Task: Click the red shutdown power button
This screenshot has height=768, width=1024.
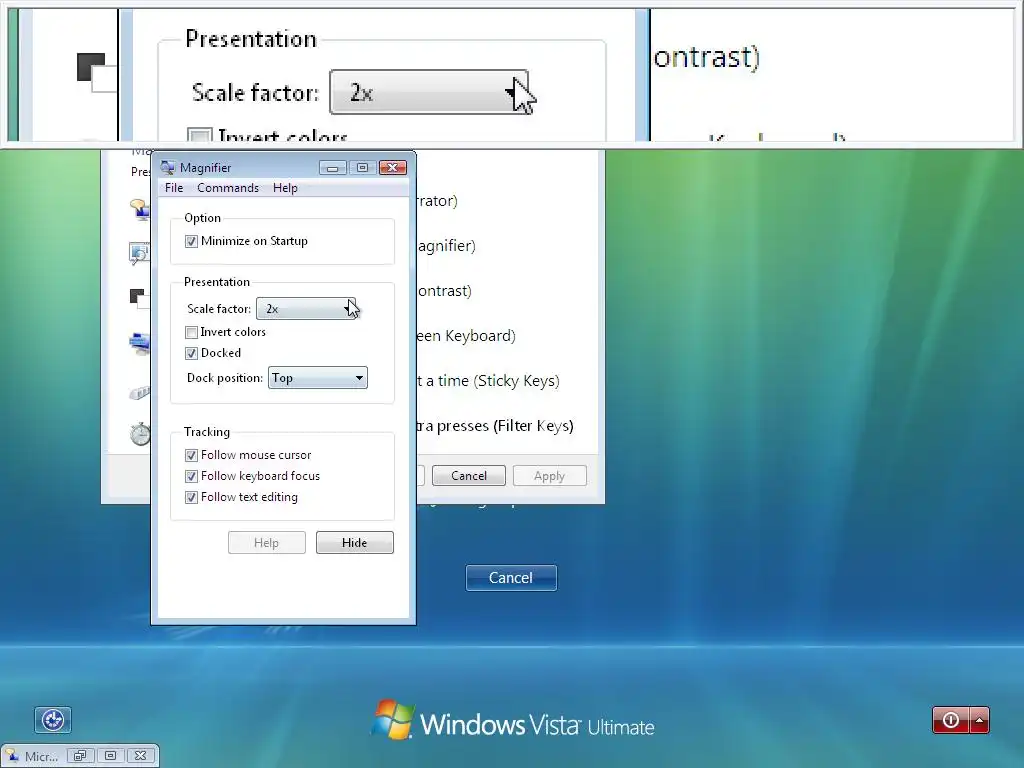Action: point(951,720)
